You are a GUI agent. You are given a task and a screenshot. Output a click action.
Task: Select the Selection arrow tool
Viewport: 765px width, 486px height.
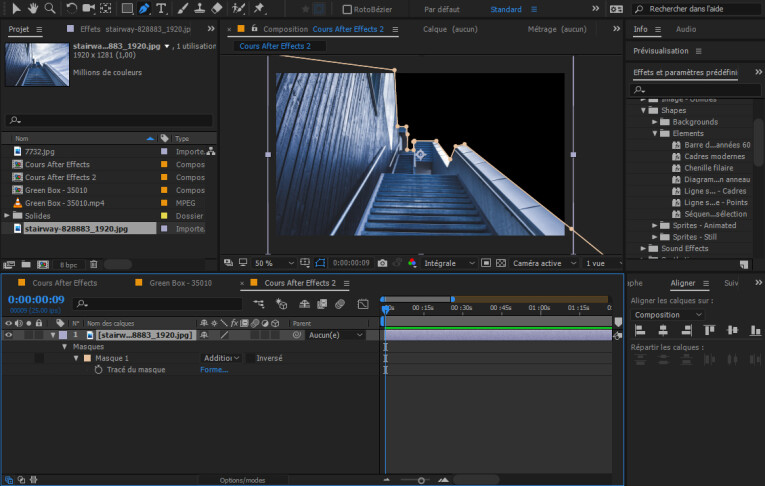[16, 8]
